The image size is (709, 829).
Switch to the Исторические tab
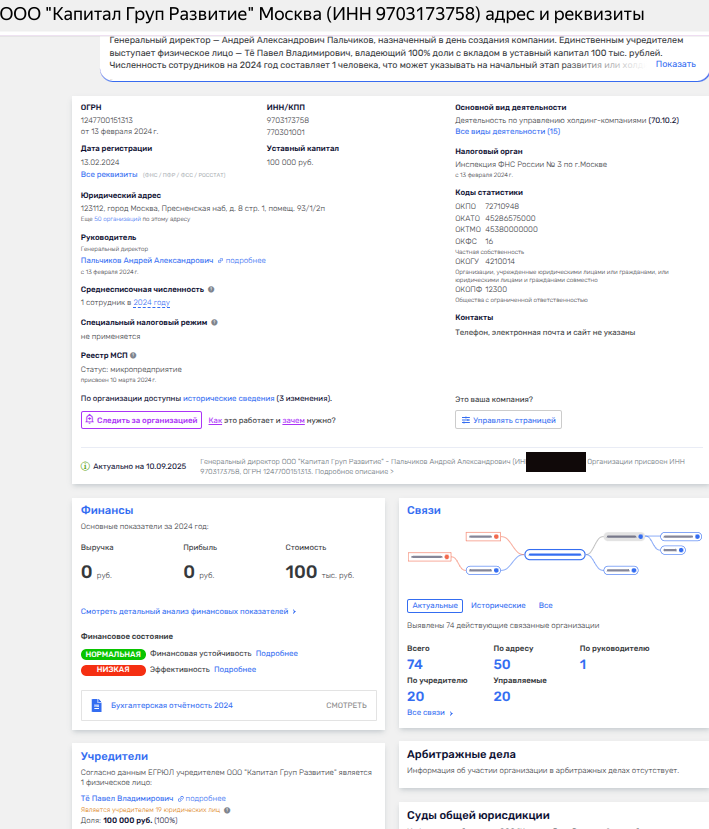coord(498,606)
